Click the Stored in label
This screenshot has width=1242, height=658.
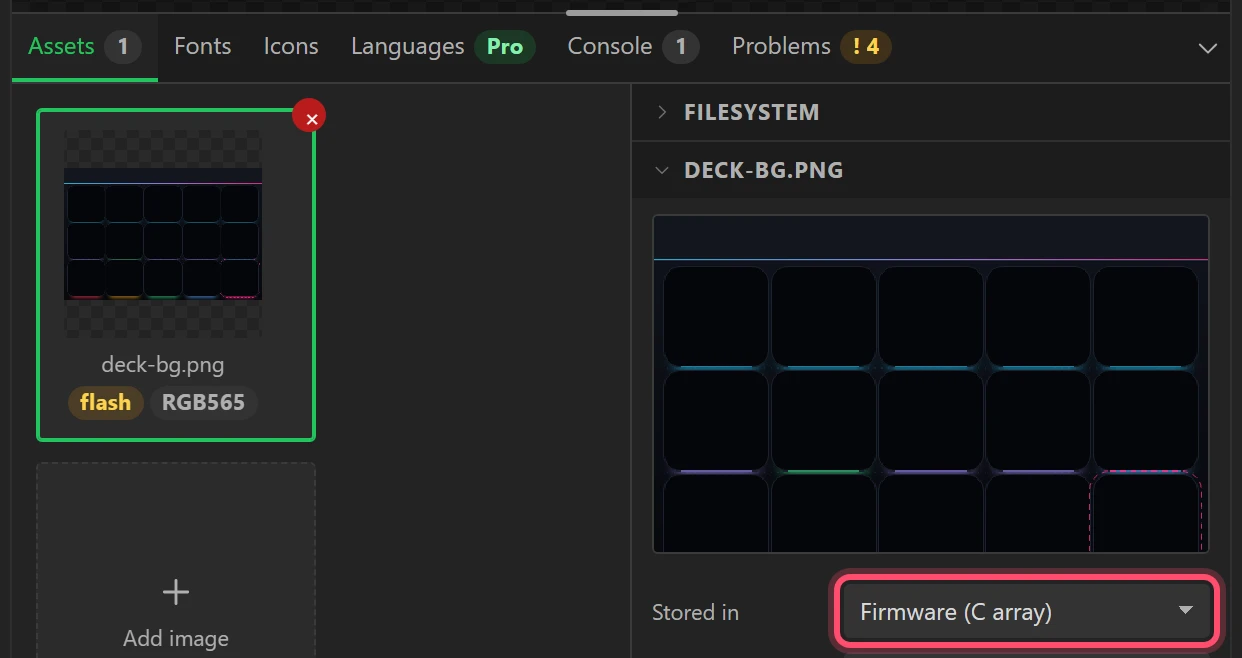click(x=695, y=612)
